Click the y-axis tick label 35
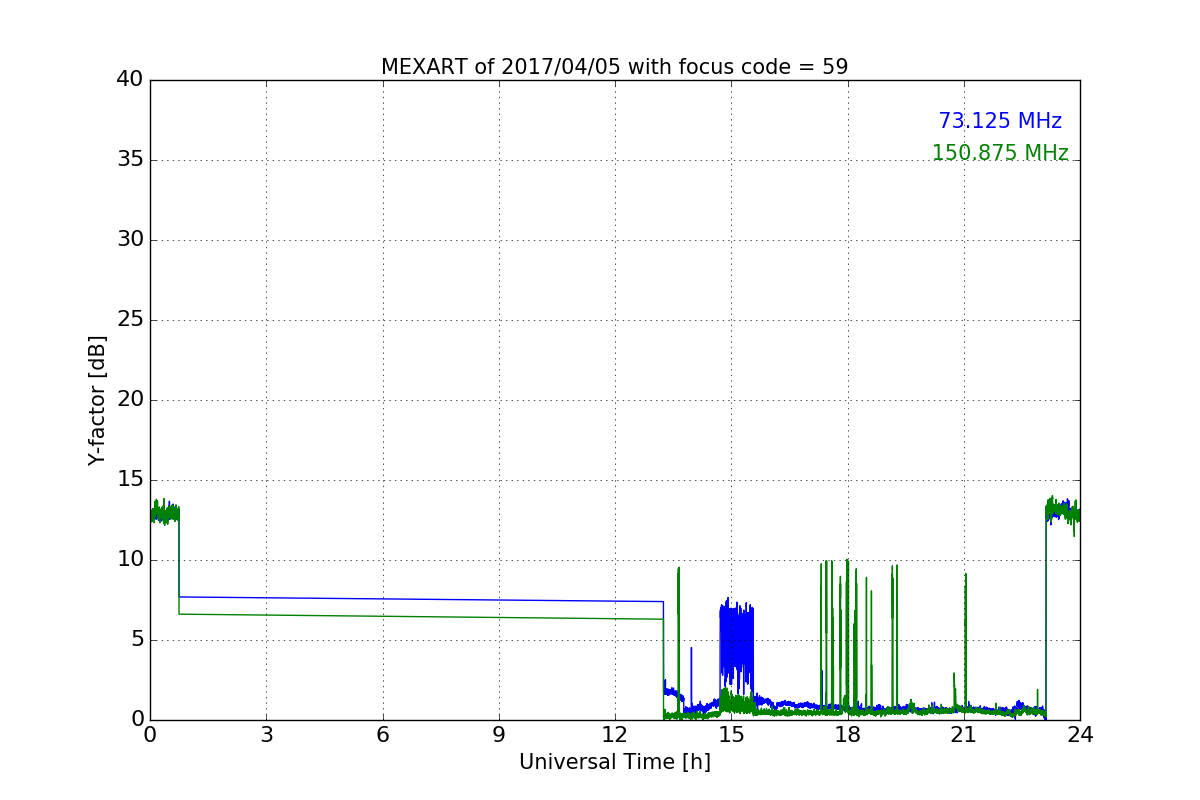 pyautogui.click(x=129, y=160)
